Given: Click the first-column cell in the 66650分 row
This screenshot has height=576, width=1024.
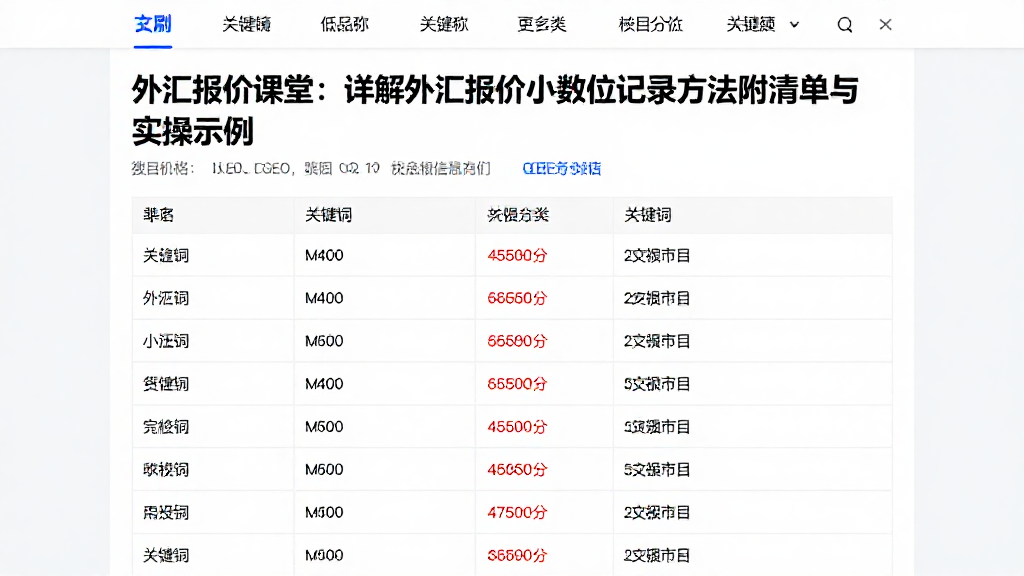Looking at the screenshot, I should click(x=166, y=298).
